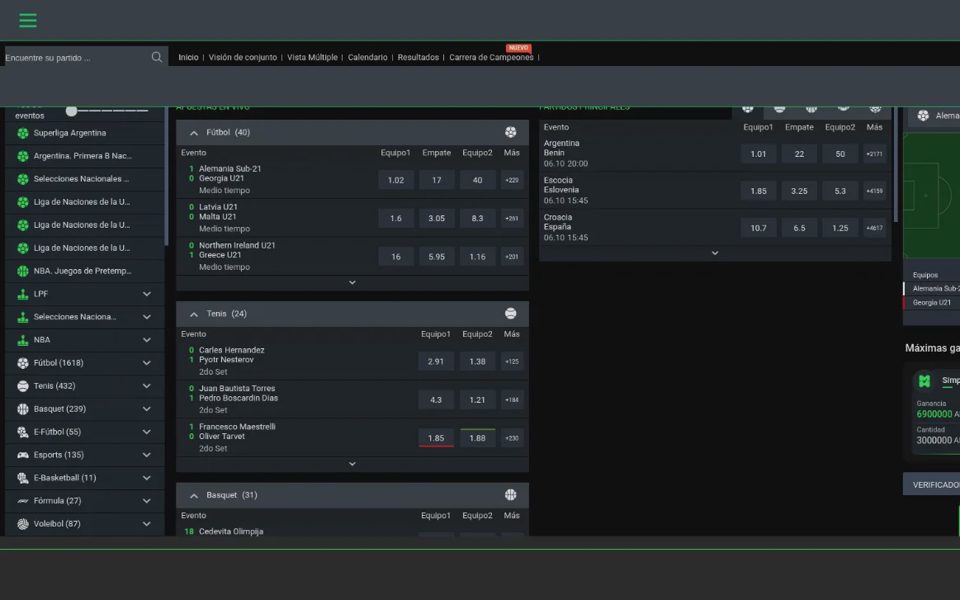Collapse the Fútbol (40) live section
The height and width of the screenshot is (600, 960).
(x=193, y=133)
